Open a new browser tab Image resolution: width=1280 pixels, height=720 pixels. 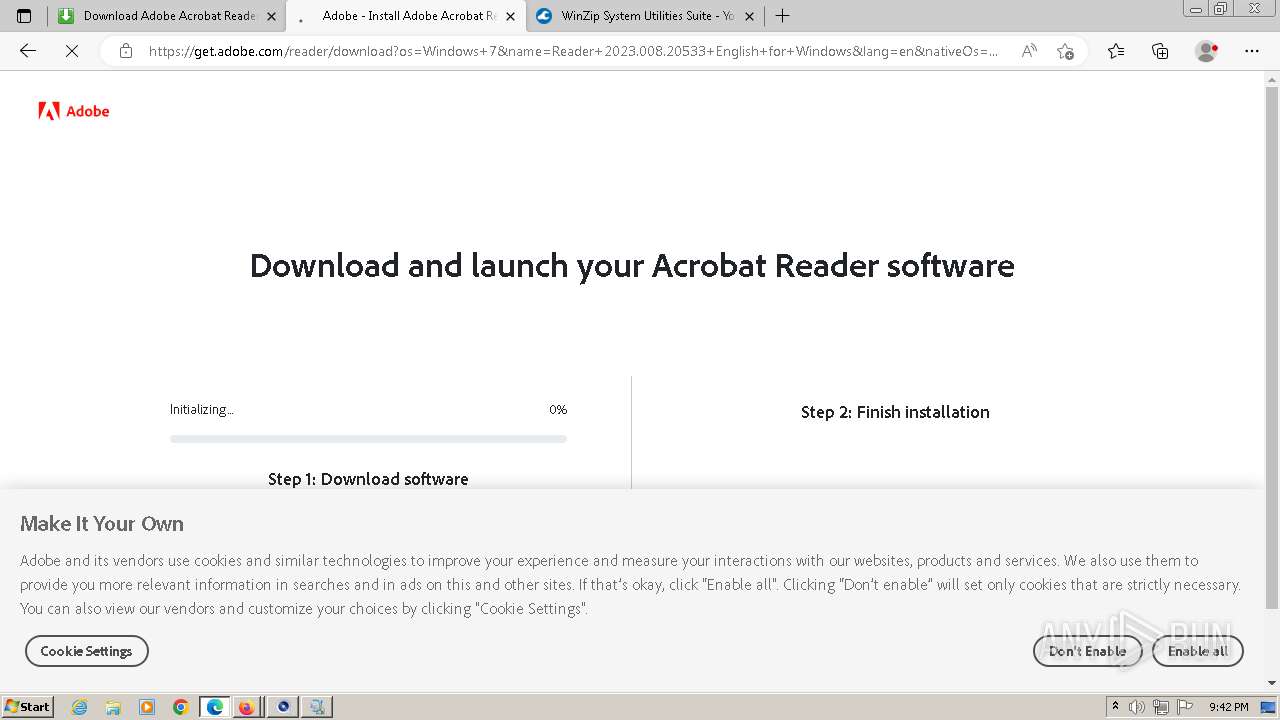pyautogui.click(x=782, y=16)
